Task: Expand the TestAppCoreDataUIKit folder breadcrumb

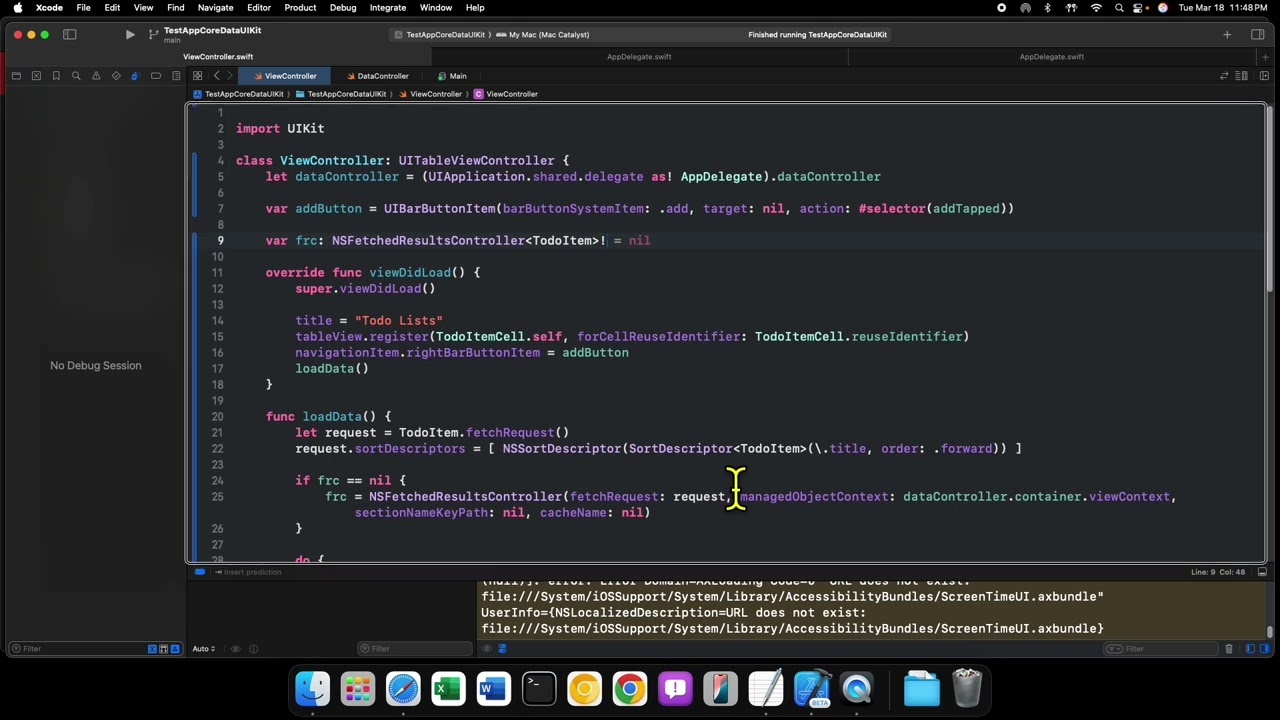Action: [x=341, y=94]
